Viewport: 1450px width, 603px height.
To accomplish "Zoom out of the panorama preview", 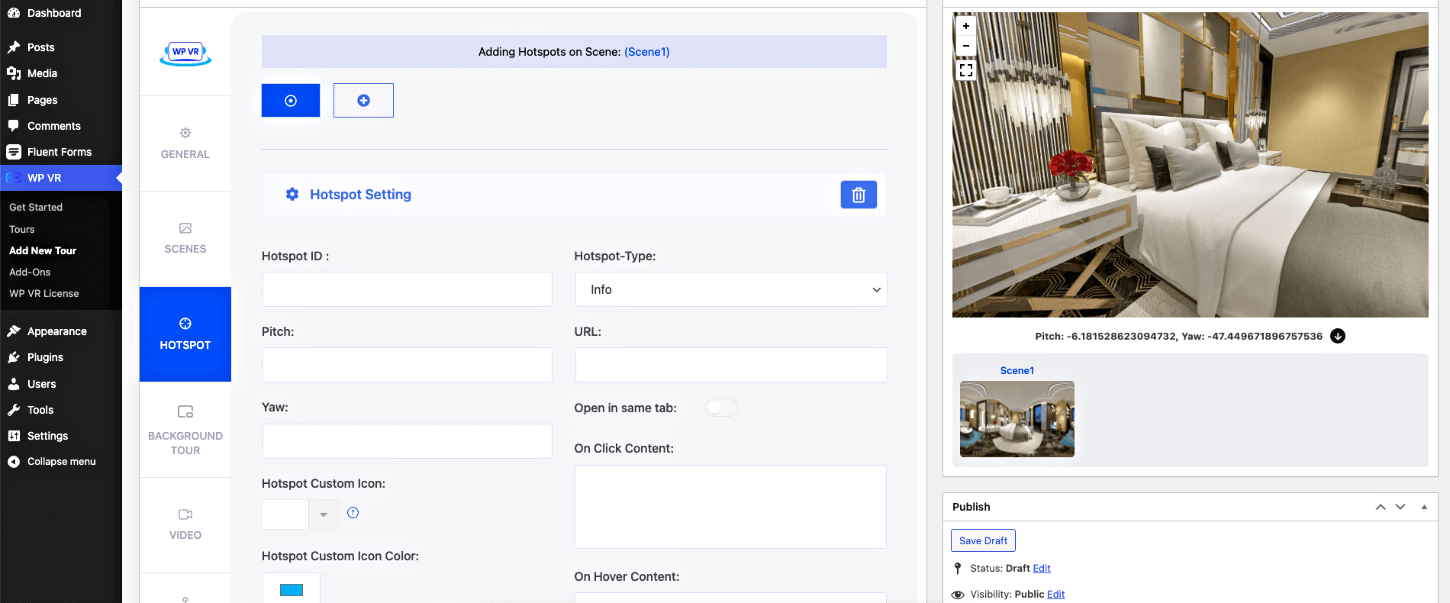I will coord(966,46).
